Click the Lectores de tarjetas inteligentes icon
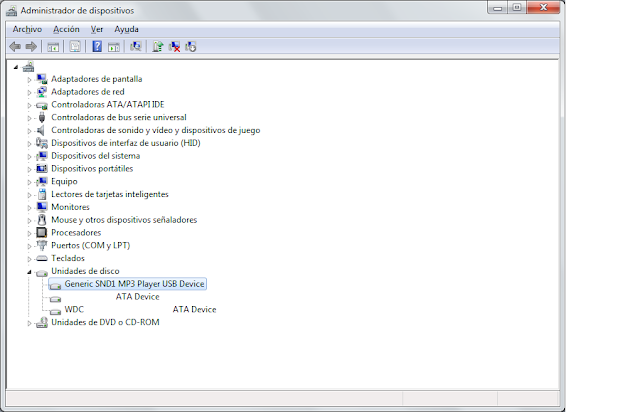640x412 pixels. 42,194
